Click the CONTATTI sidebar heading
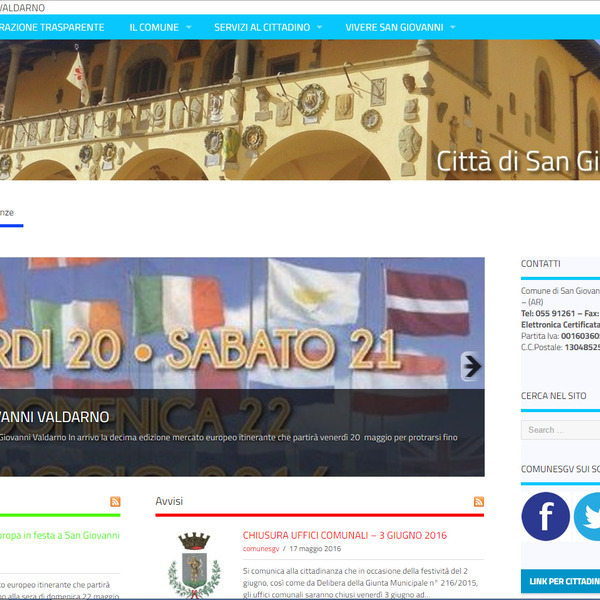 click(x=540, y=264)
